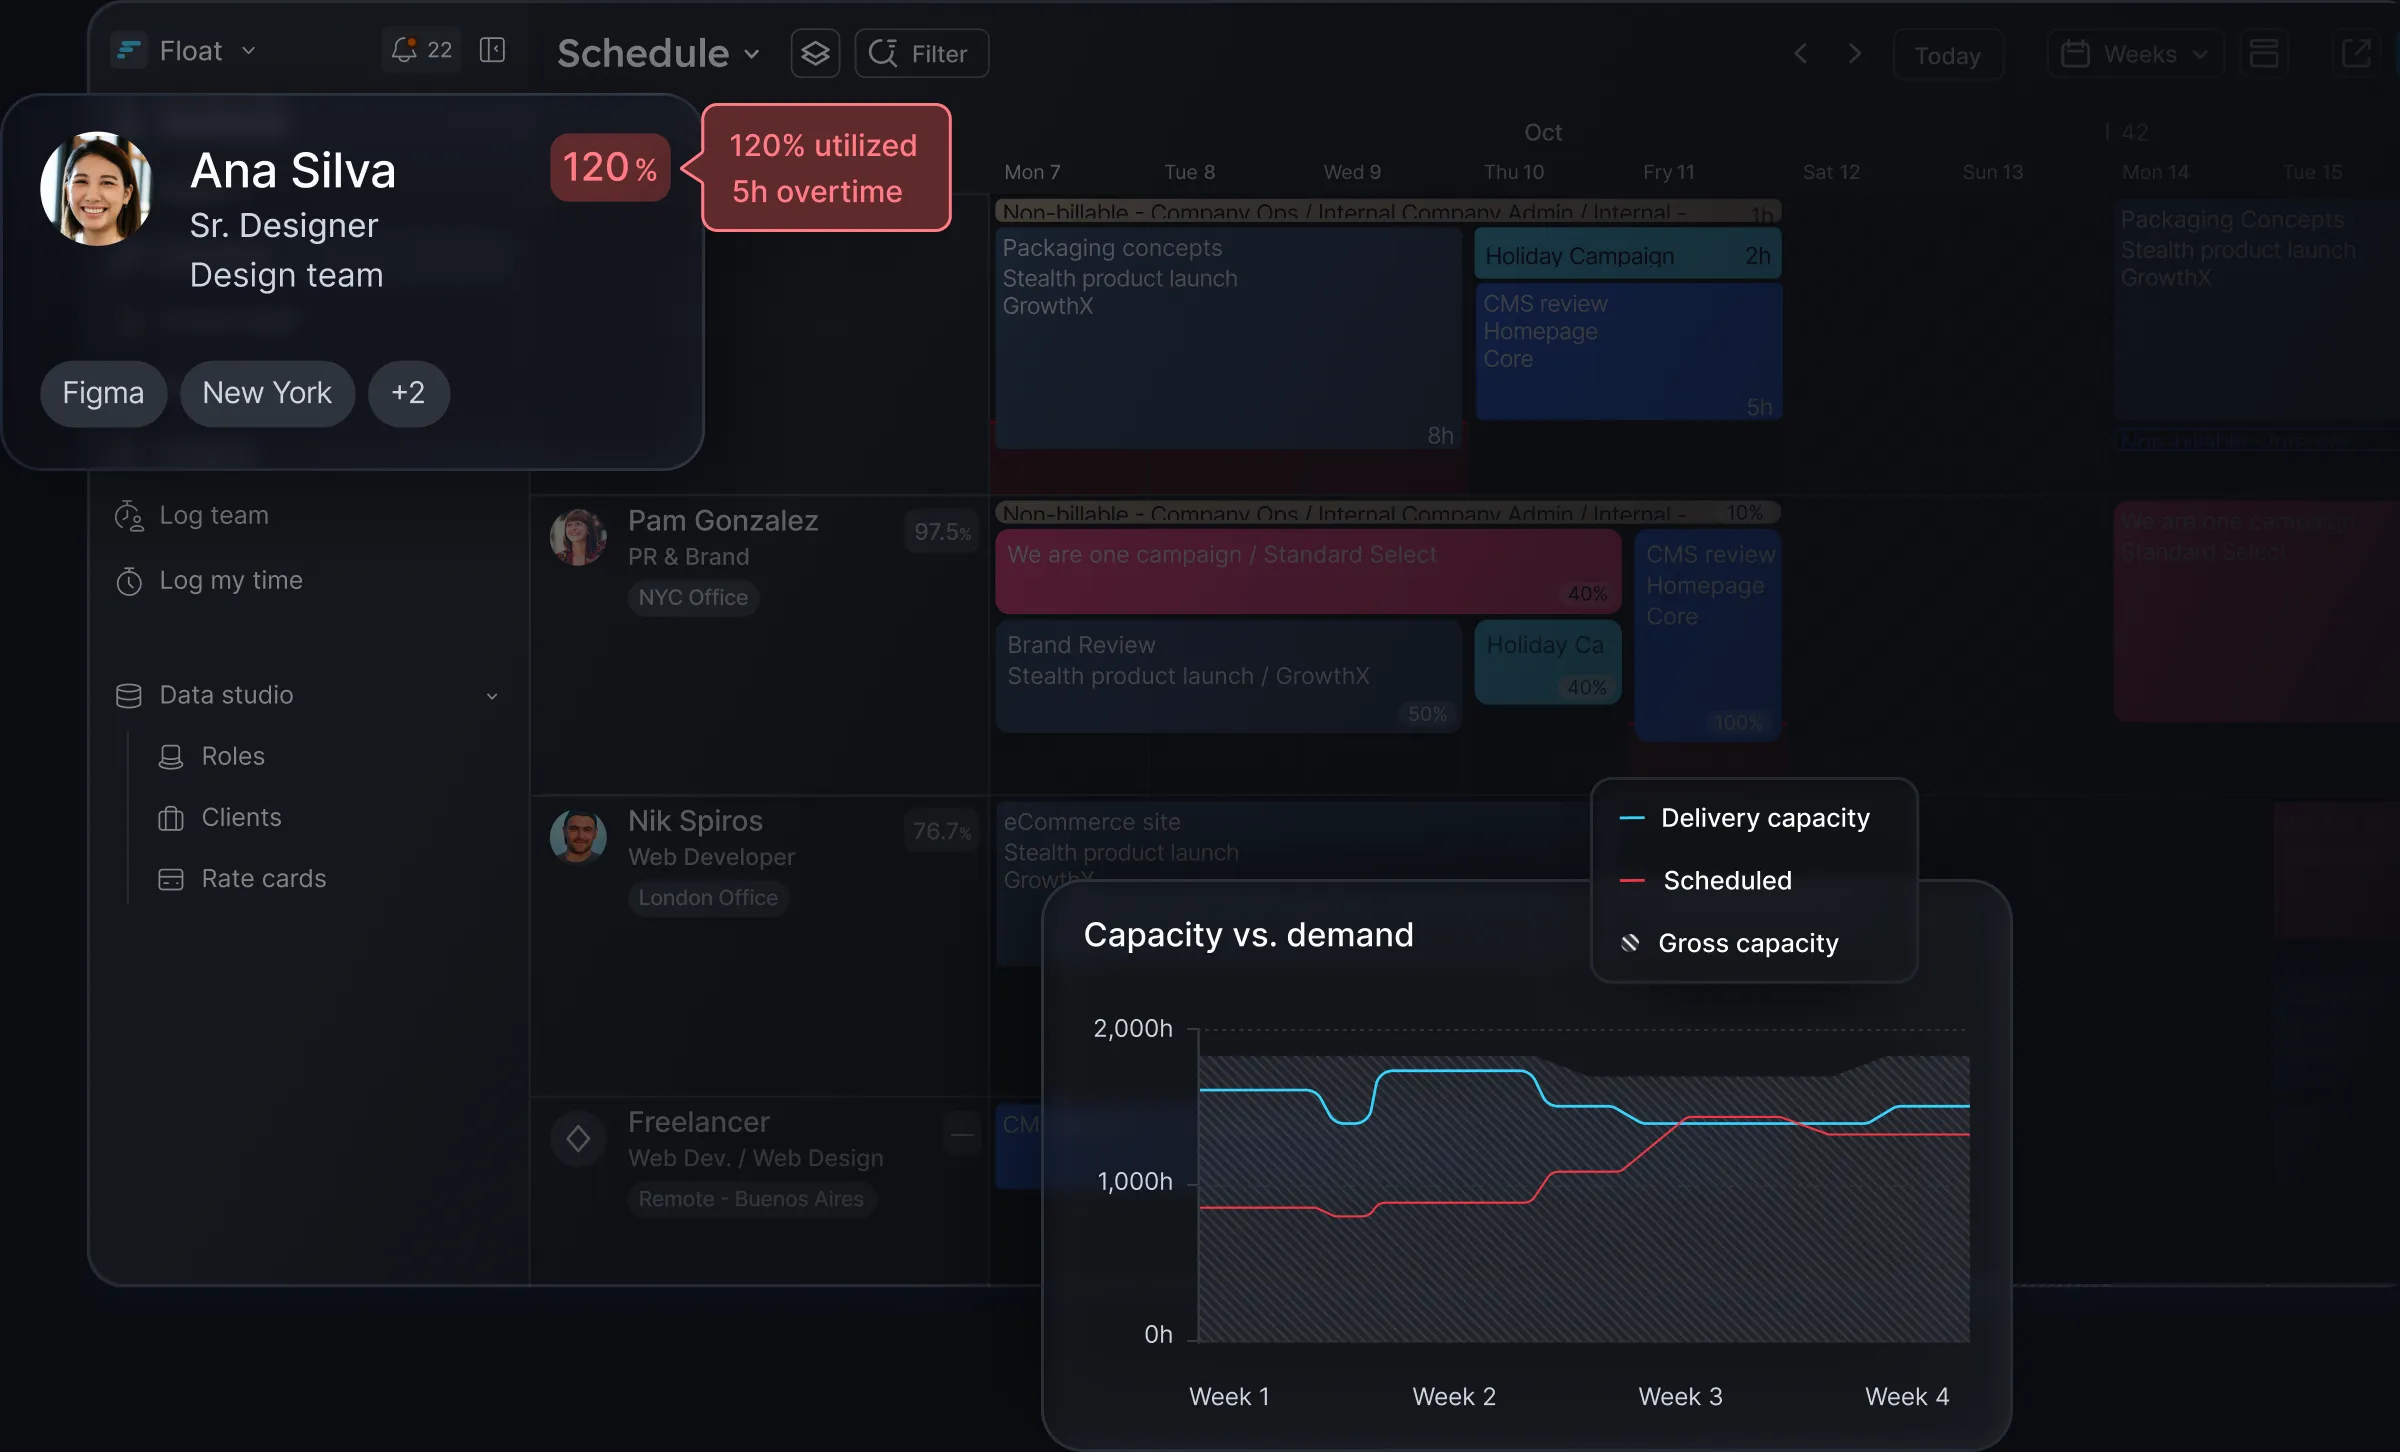This screenshot has width=2400, height=1452.
Task: Click the Week 3 axis label
Action: tap(1680, 1397)
